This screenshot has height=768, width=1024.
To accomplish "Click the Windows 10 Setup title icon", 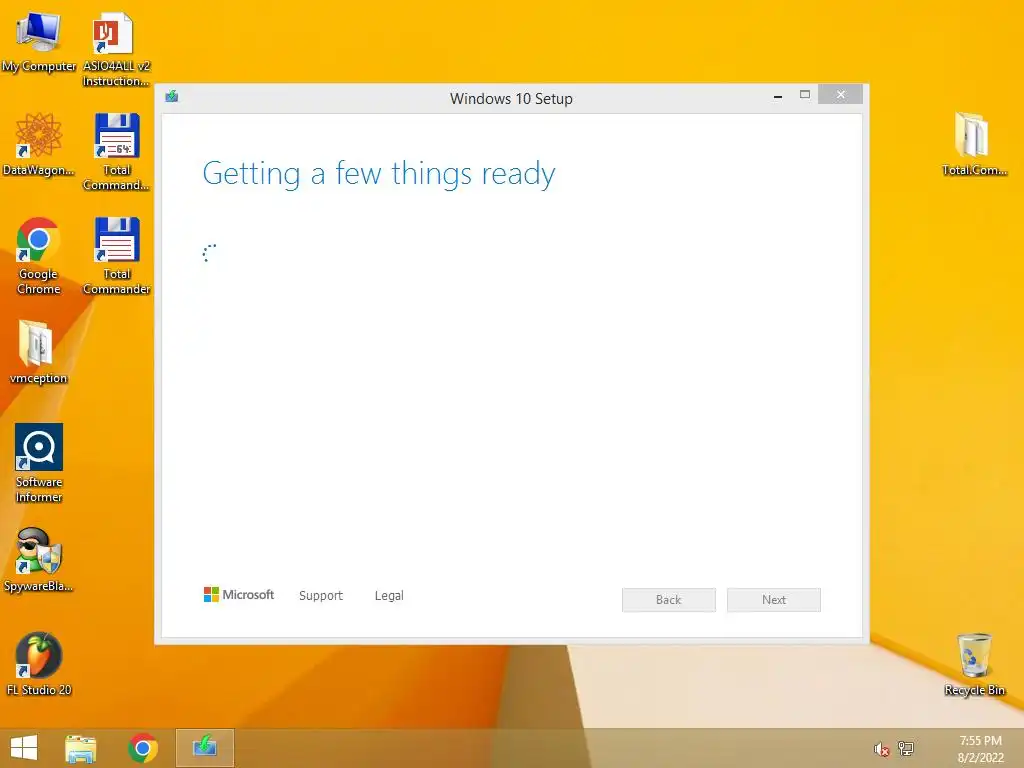I will pyautogui.click(x=172, y=97).
